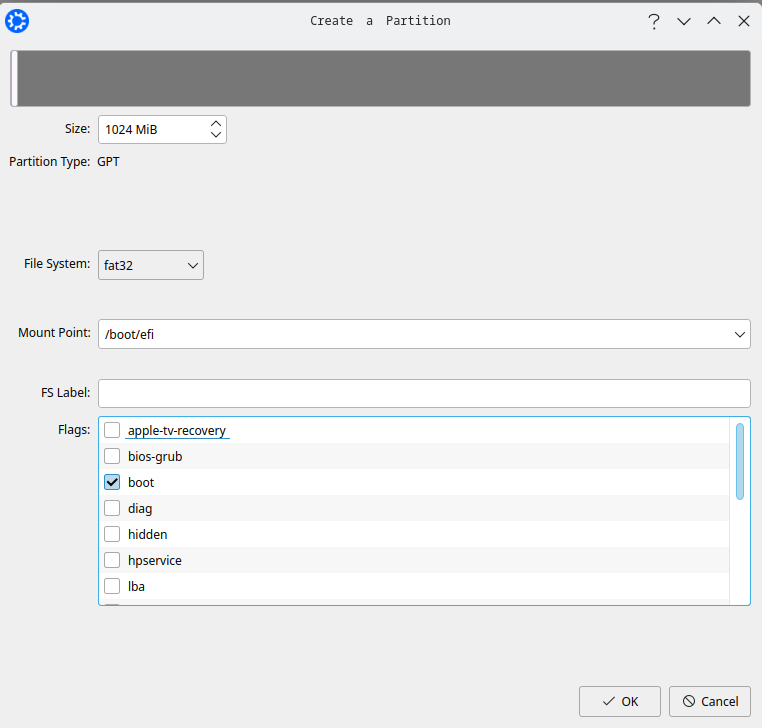Confirm the partition with OK button

click(620, 701)
